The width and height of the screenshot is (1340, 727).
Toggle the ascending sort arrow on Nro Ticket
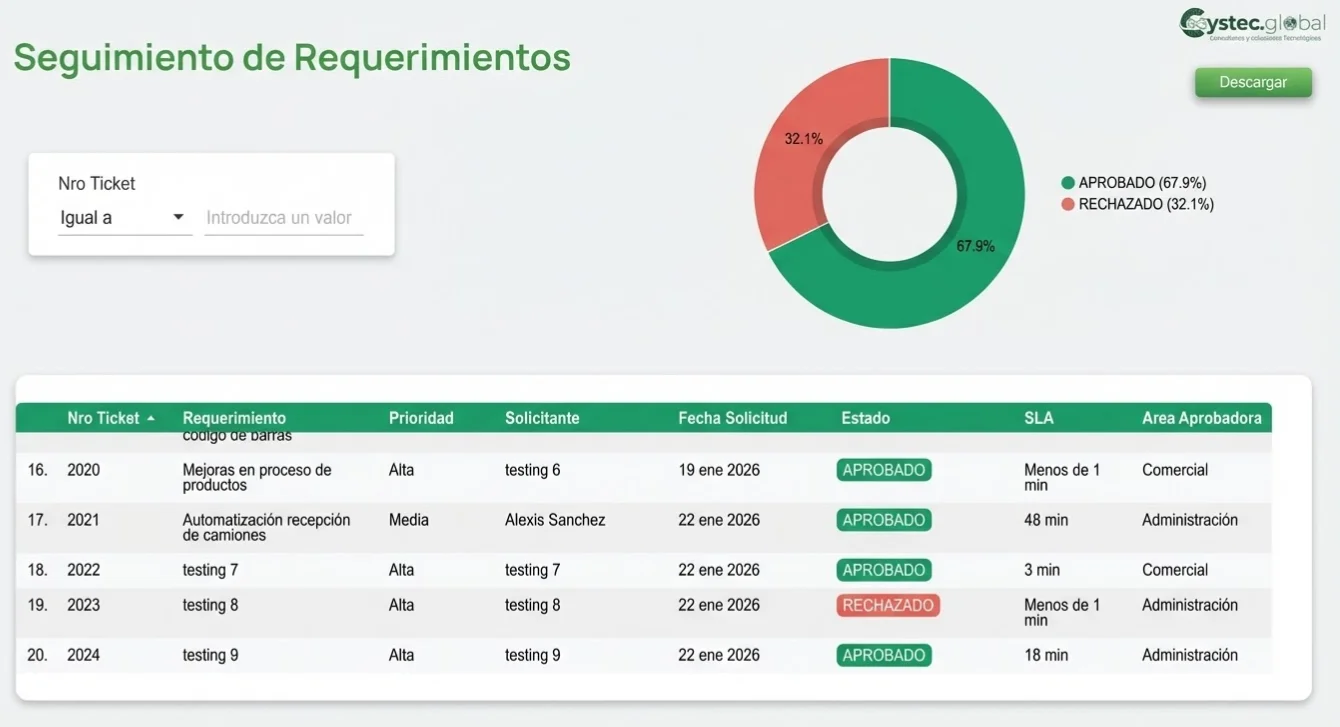(151, 417)
